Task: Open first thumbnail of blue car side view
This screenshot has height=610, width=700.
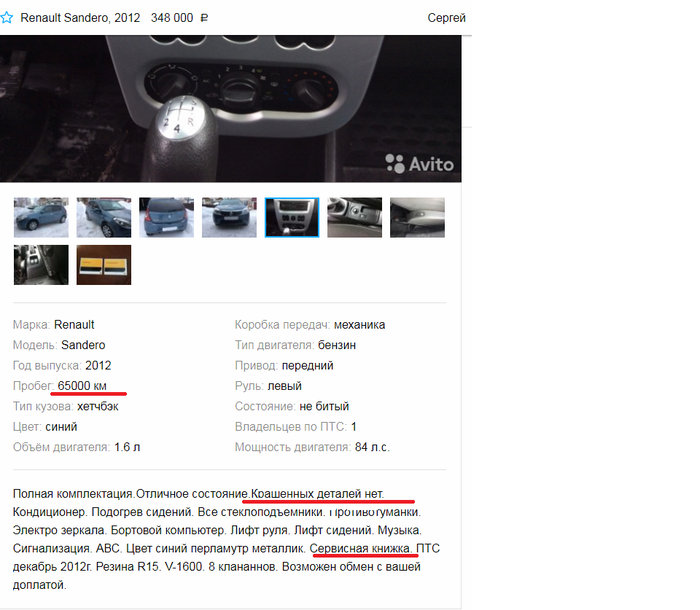Action: (x=41, y=217)
